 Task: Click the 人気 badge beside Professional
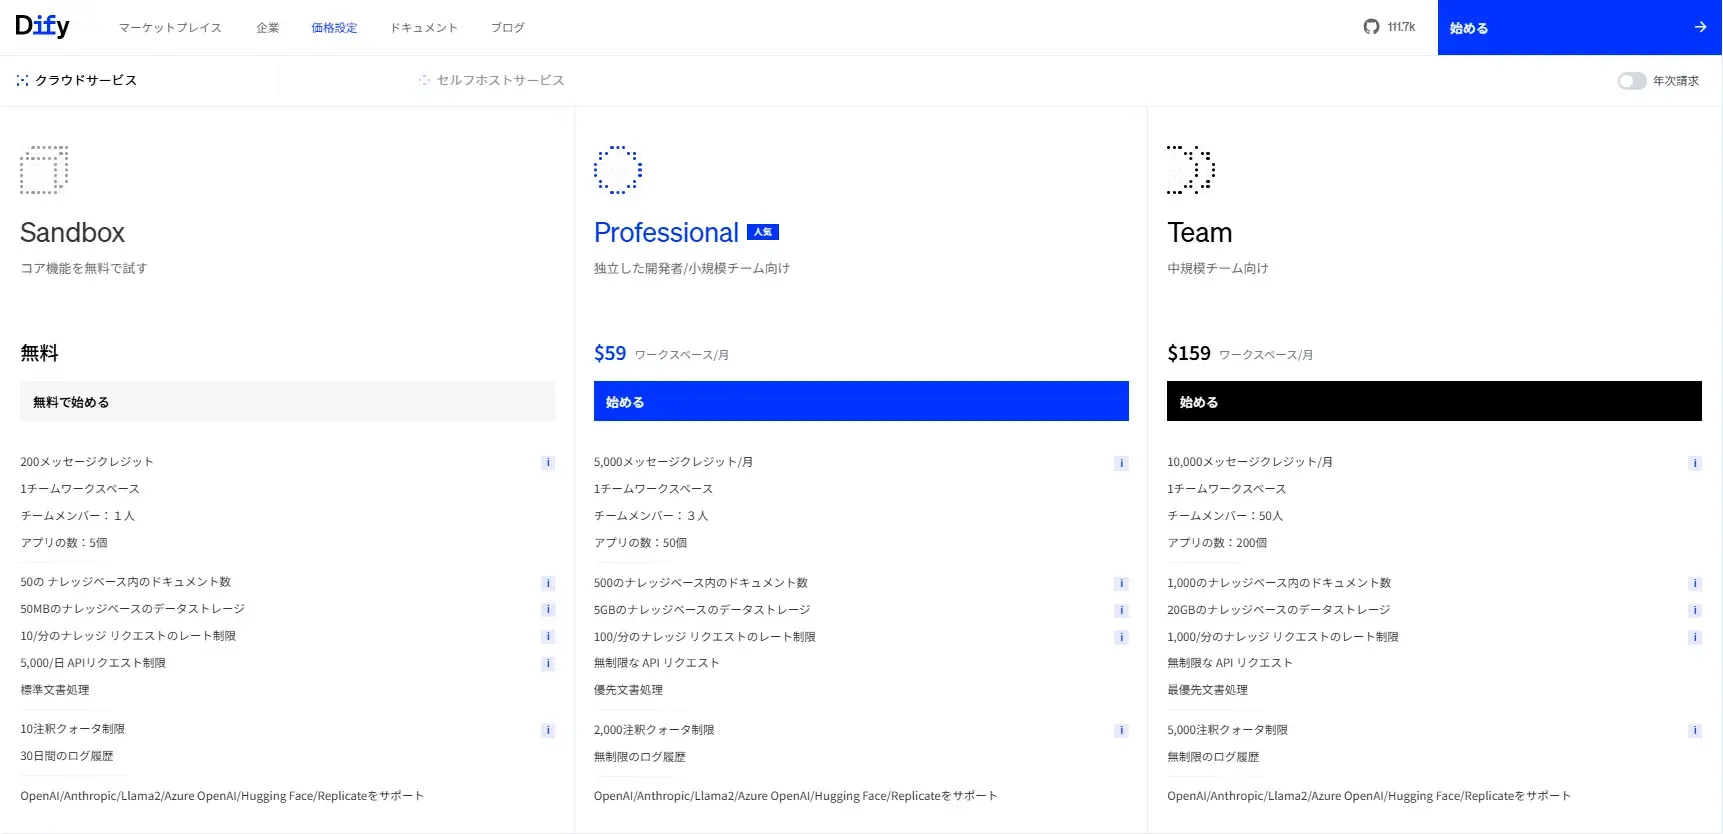click(x=763, y=232)
